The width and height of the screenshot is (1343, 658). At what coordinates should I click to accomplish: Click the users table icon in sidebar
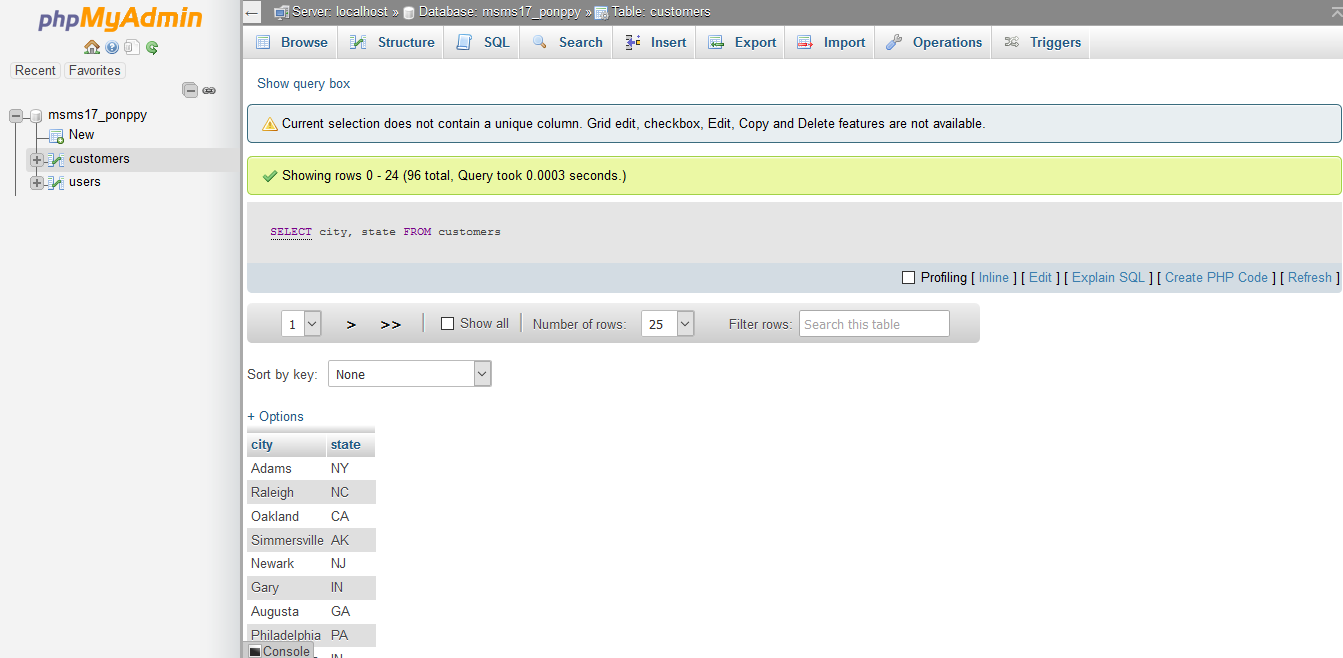coord(56,182)
